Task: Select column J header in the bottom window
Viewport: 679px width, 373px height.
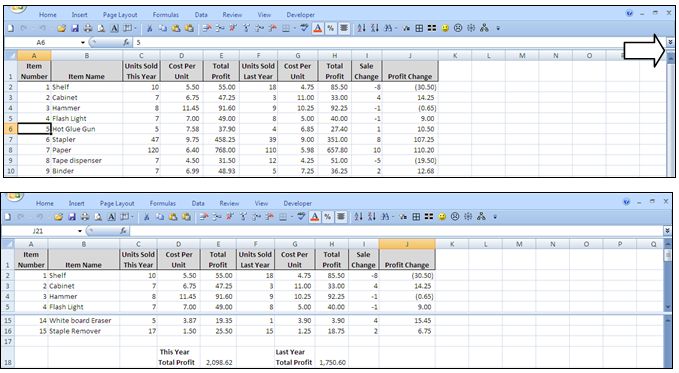Action: coord(407,244)
